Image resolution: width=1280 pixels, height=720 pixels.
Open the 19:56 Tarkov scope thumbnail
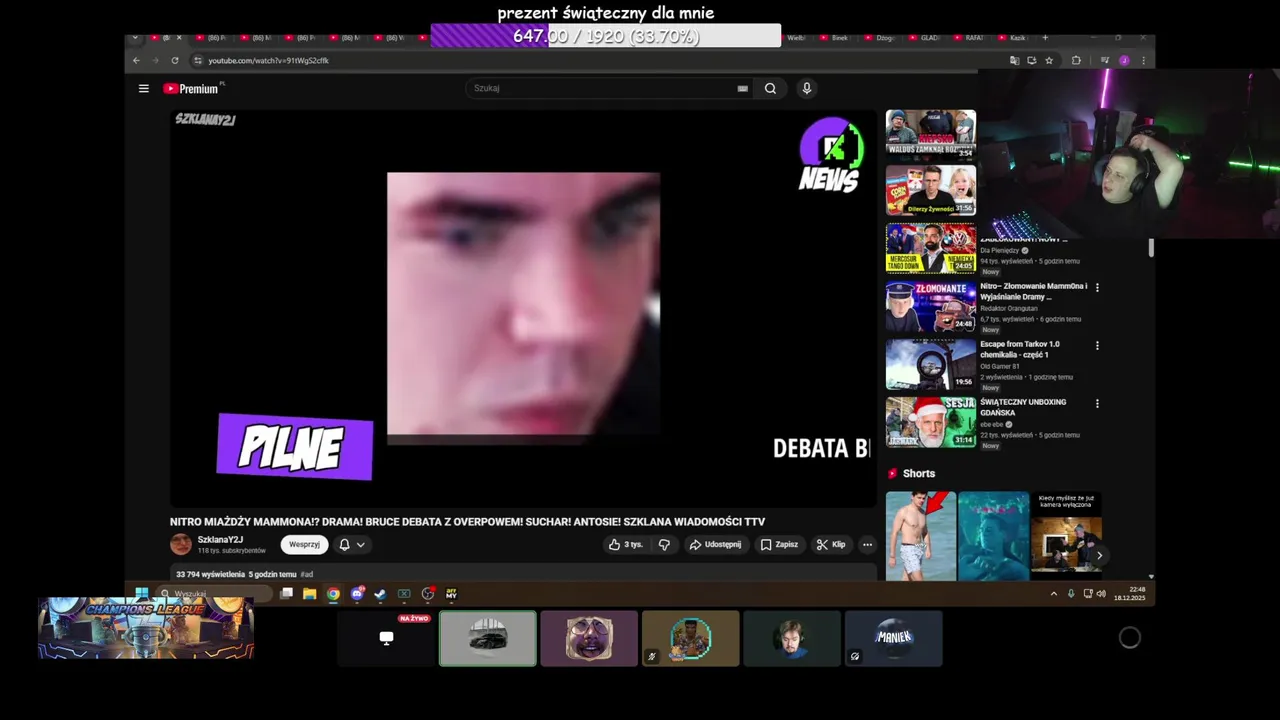pyautogui.click(x=930, y=364)
